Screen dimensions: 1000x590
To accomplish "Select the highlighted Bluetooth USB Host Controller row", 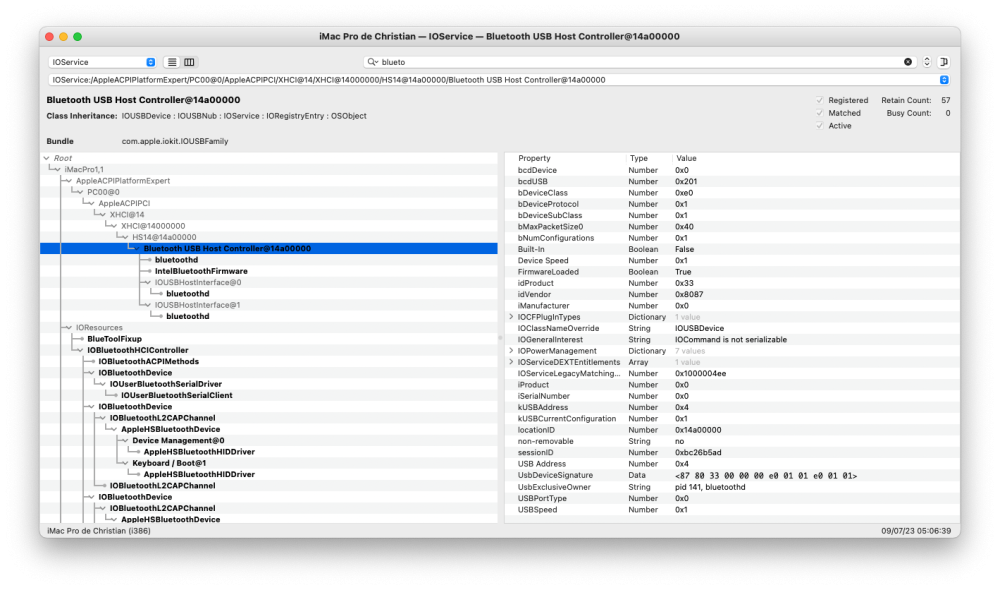I will pos(268,249).
